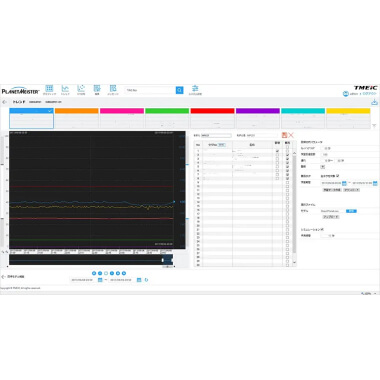Click the PlanetMeister logo
Viewport: 380px width, 380px height.
pyautogui.click(x=20, y=91)
